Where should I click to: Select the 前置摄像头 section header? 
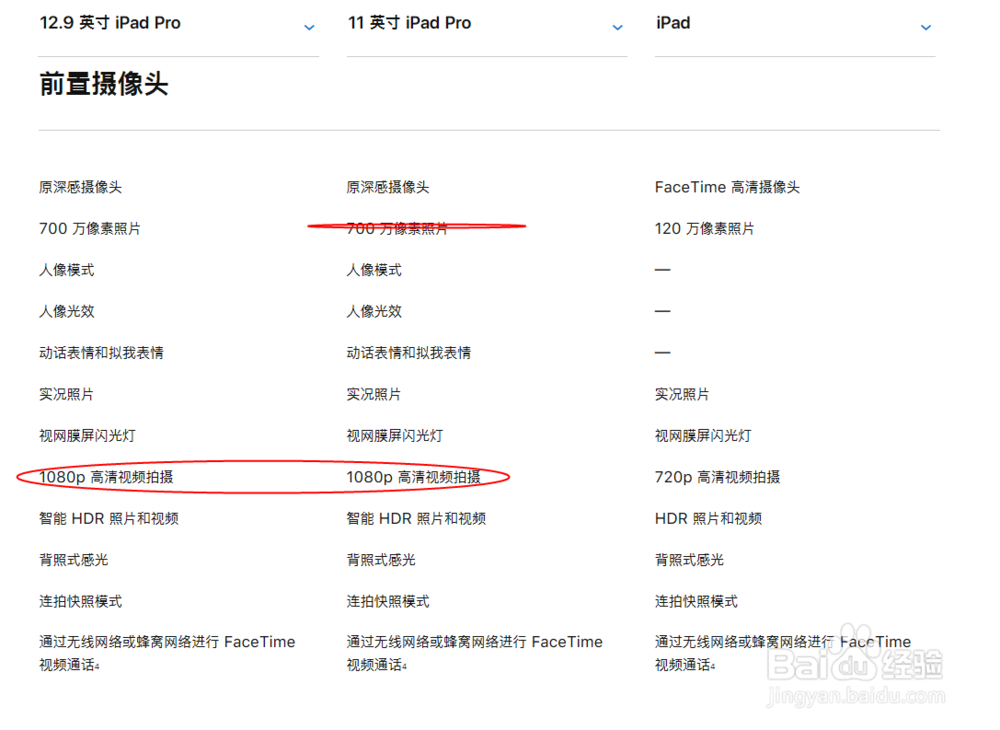point(103,84)
